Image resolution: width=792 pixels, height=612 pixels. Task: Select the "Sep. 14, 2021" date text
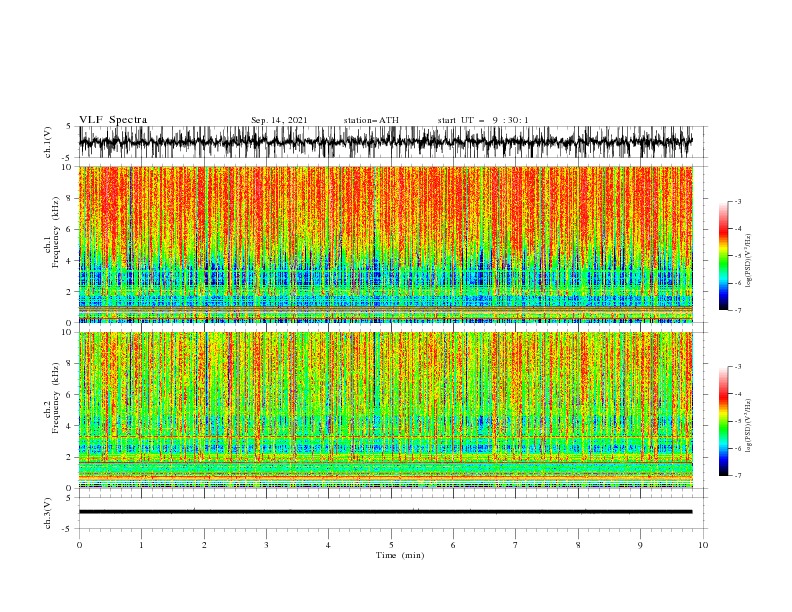pyautogui.click(x=279, y=120)
